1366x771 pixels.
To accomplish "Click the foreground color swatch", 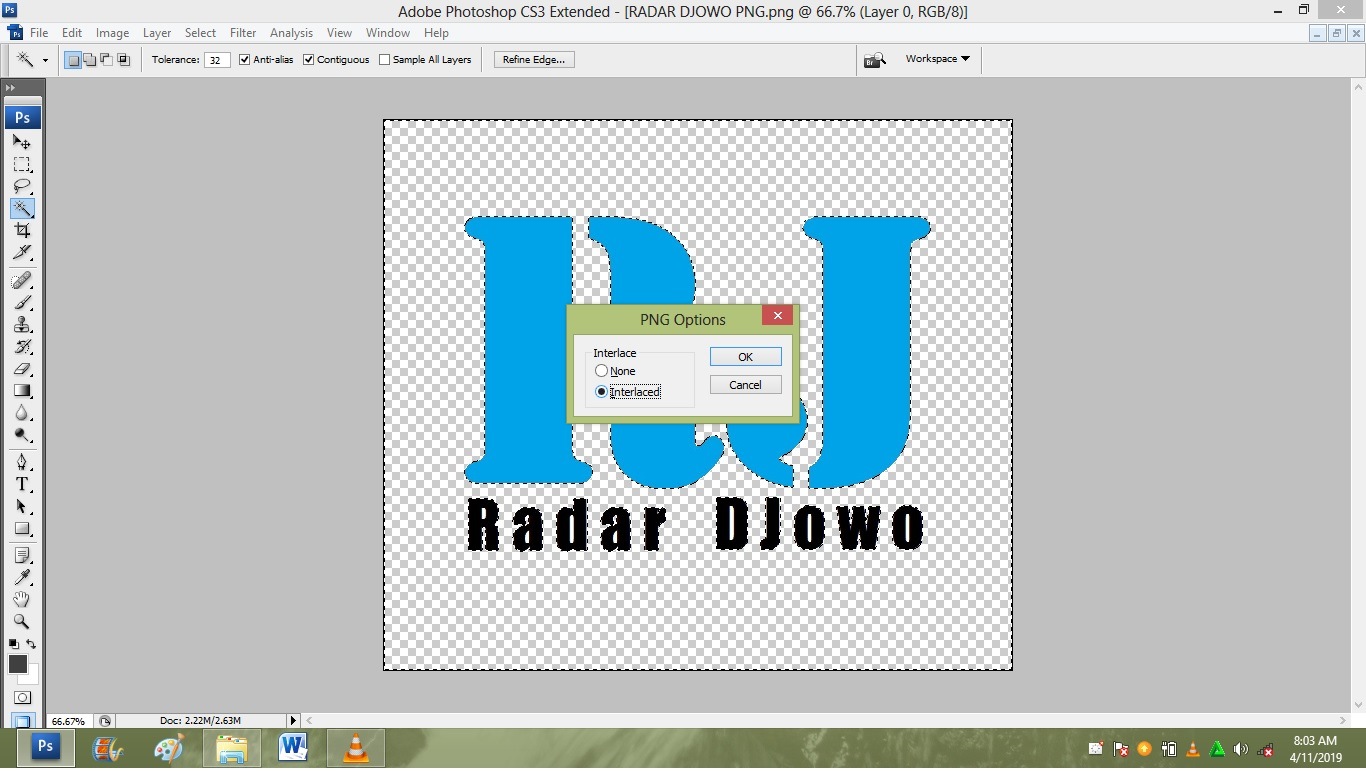I will pyautogui.click(x=18, y=664).
